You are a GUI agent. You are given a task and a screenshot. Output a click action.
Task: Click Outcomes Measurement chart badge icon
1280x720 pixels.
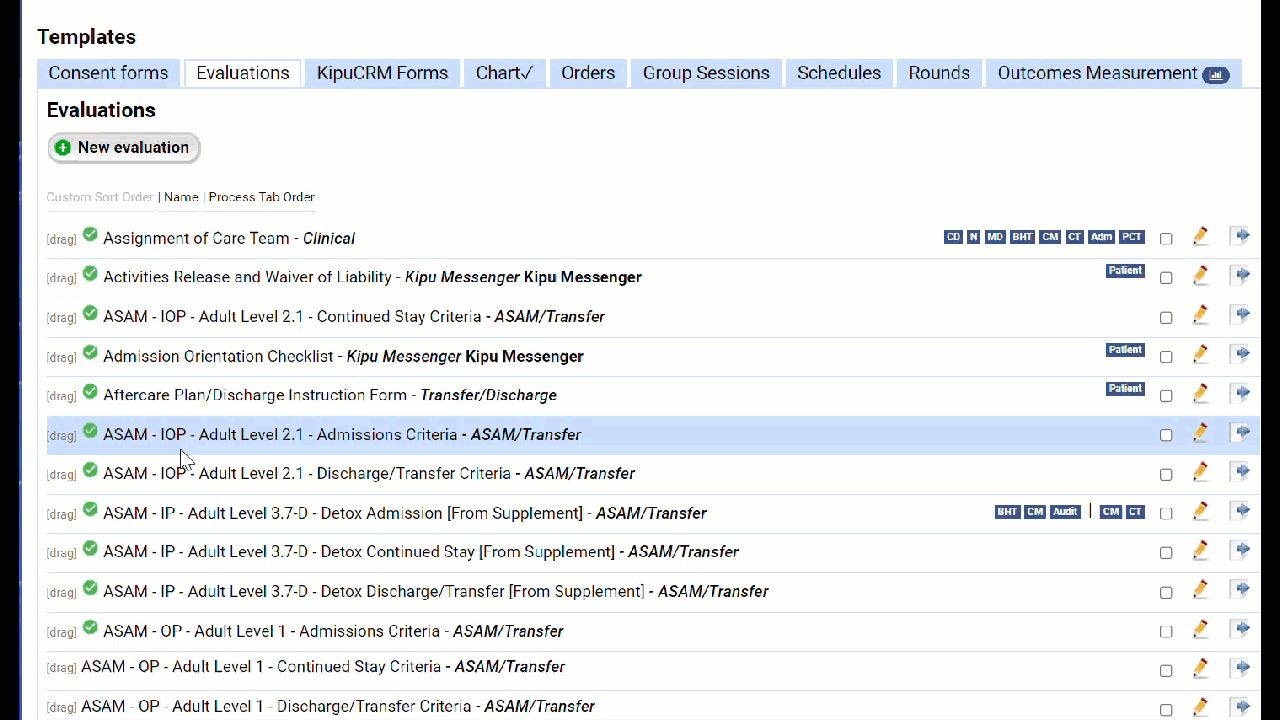1216,74
